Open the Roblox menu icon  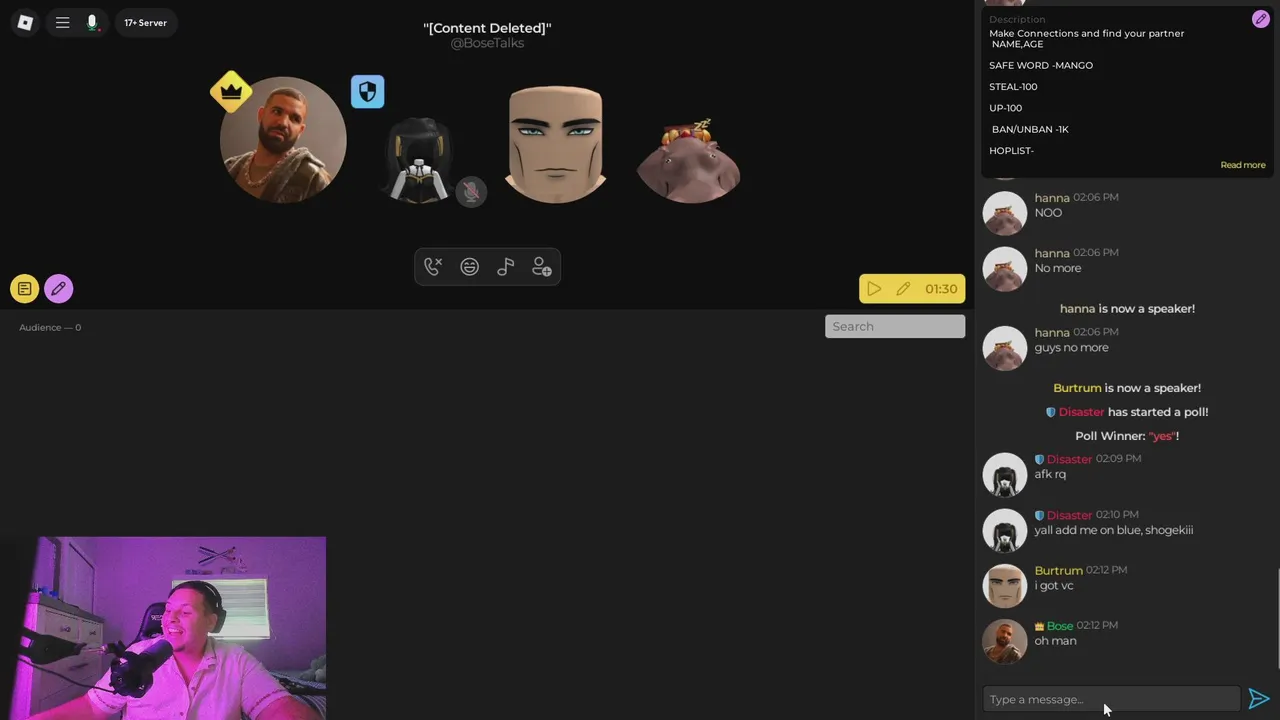point(25,22)
